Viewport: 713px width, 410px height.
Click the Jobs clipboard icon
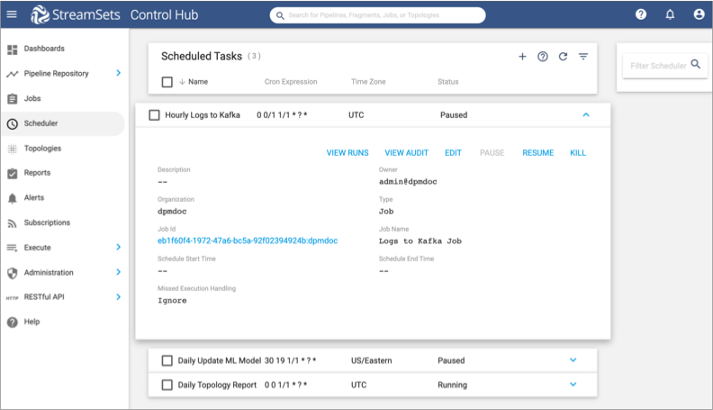12,99
